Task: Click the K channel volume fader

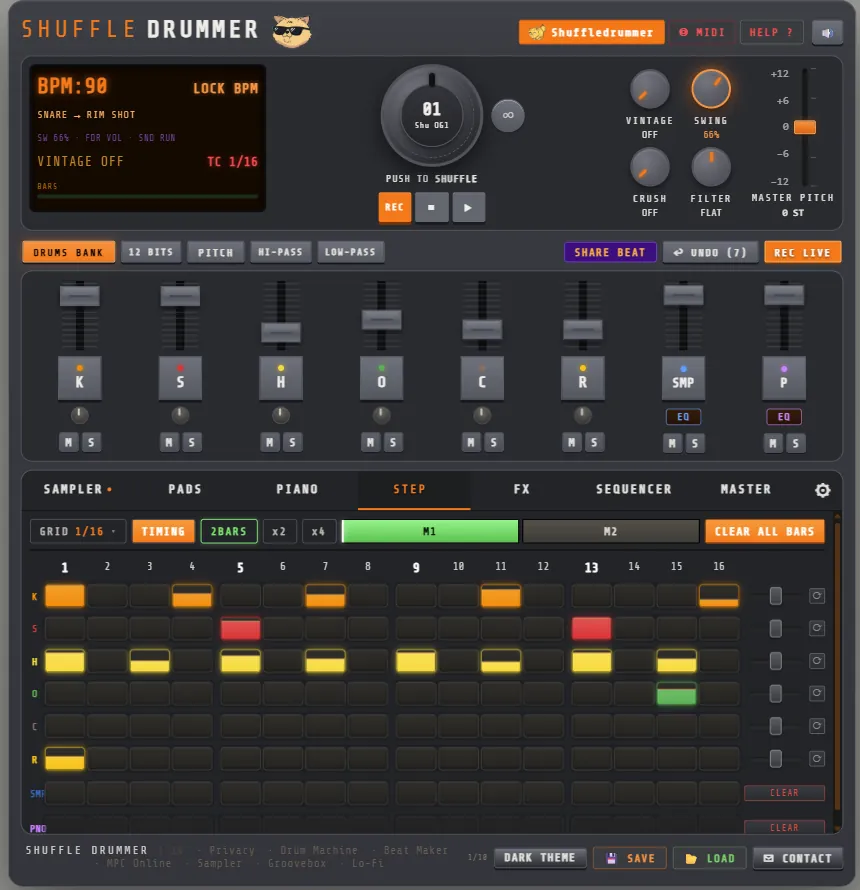Action: (x=79, y=295)
